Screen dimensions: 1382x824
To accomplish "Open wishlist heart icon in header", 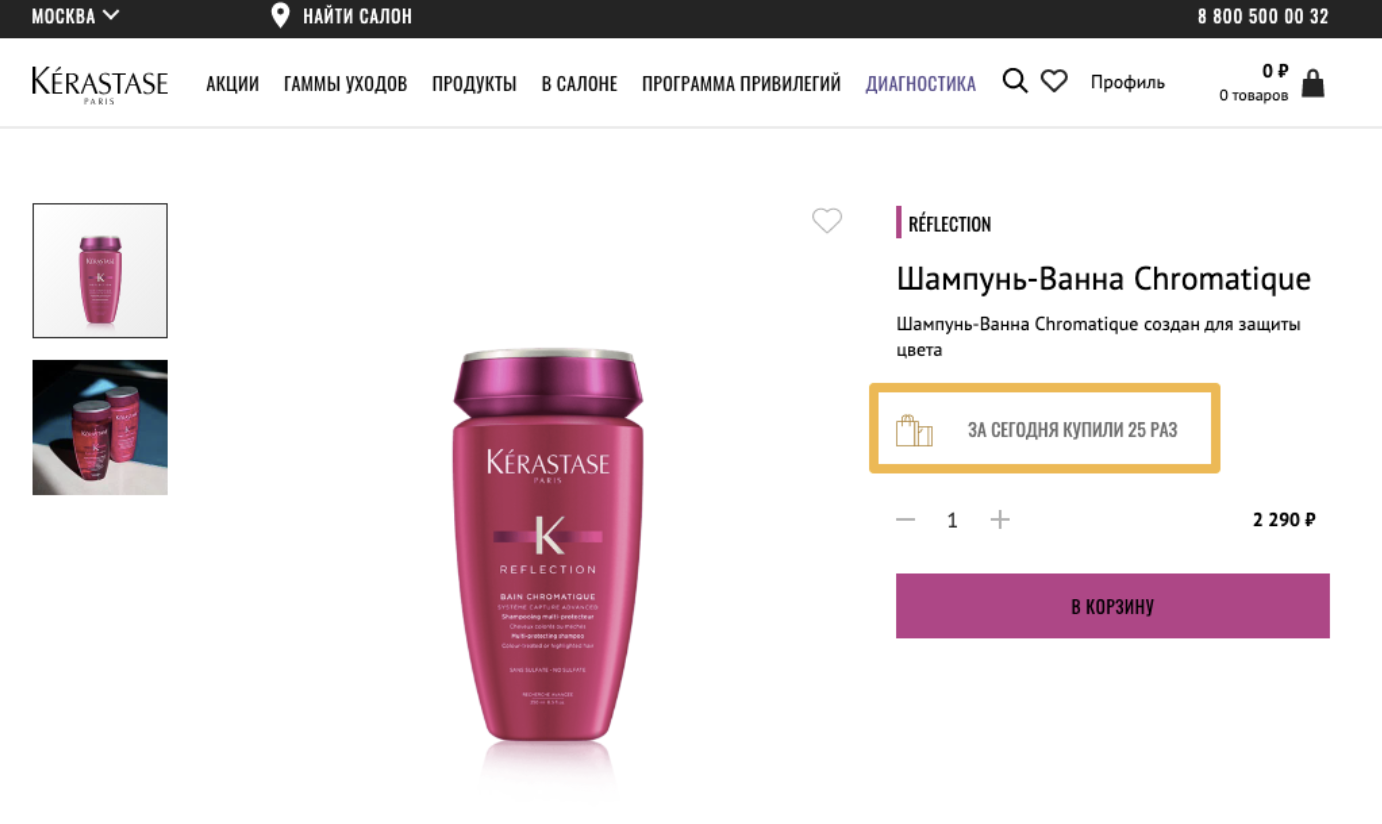I will 1054,82.
